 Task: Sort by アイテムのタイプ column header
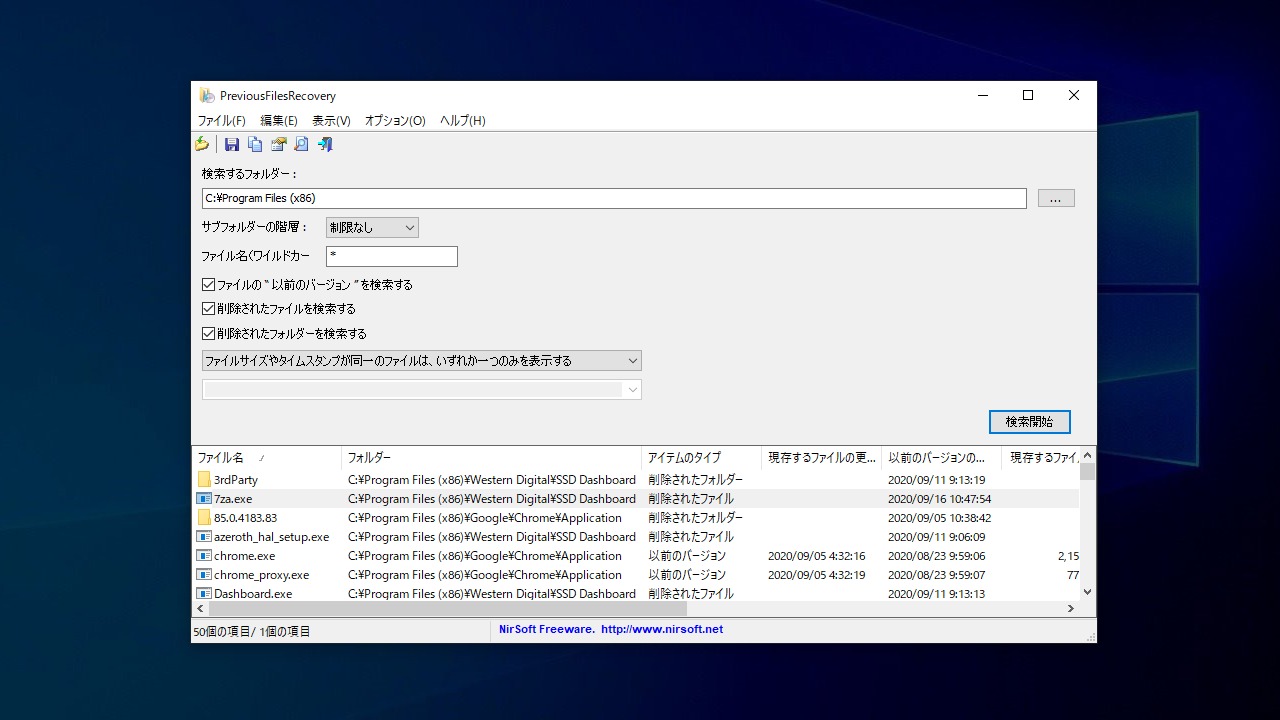click(x=701, y=458)
